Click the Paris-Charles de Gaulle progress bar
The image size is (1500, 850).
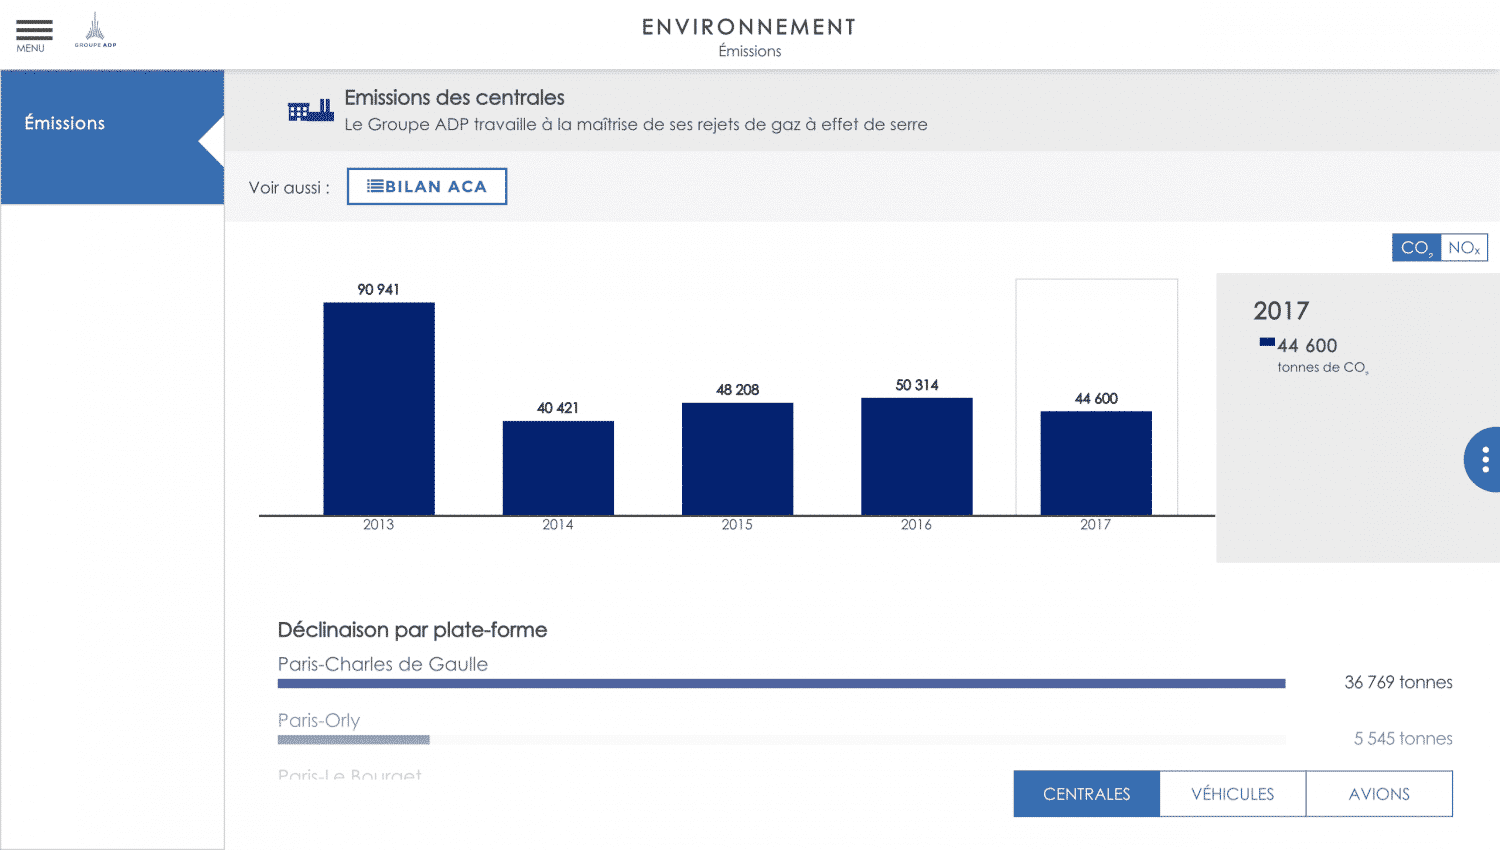pyautogui.click(x=781, y=684)
